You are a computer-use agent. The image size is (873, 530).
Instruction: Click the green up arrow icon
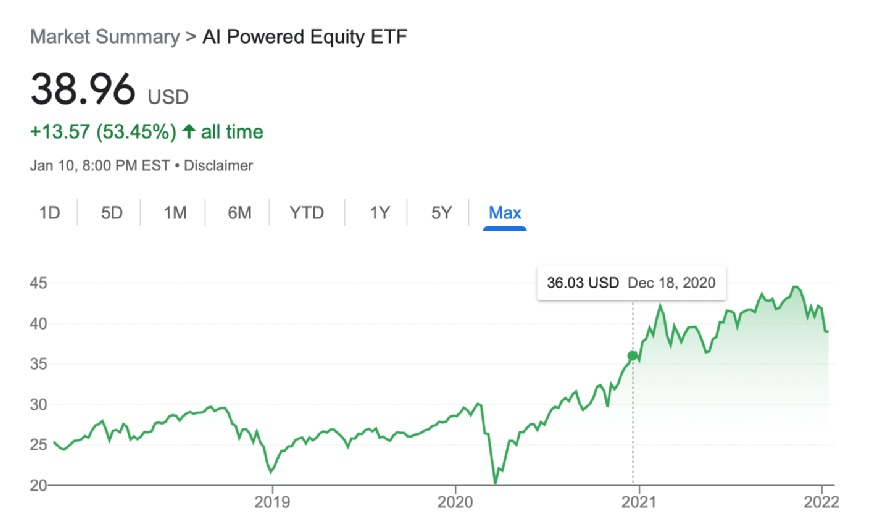click(189, 132)
